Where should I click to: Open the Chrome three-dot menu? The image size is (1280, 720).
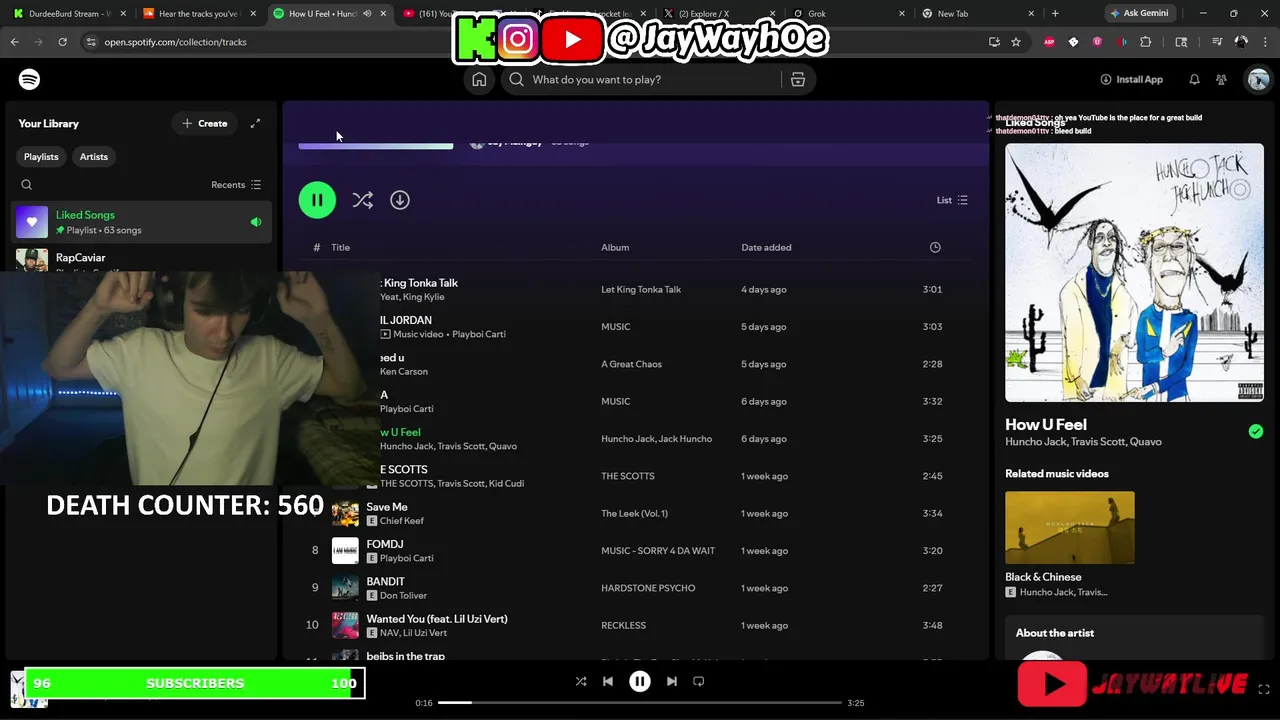[1264, 42]
